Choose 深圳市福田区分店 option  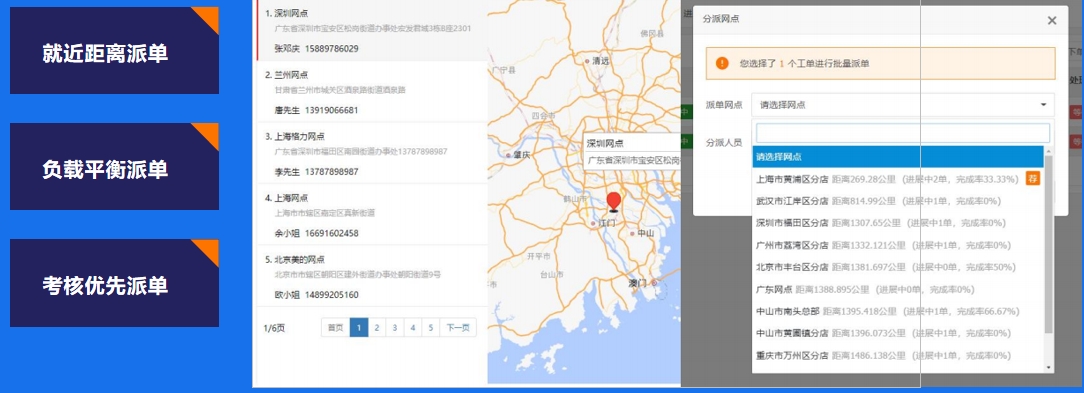coord(898,223)
